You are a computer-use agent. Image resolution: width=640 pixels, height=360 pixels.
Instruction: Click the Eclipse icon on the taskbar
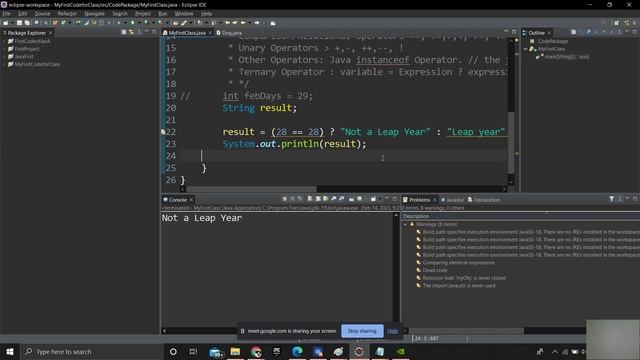click(359, 351)
